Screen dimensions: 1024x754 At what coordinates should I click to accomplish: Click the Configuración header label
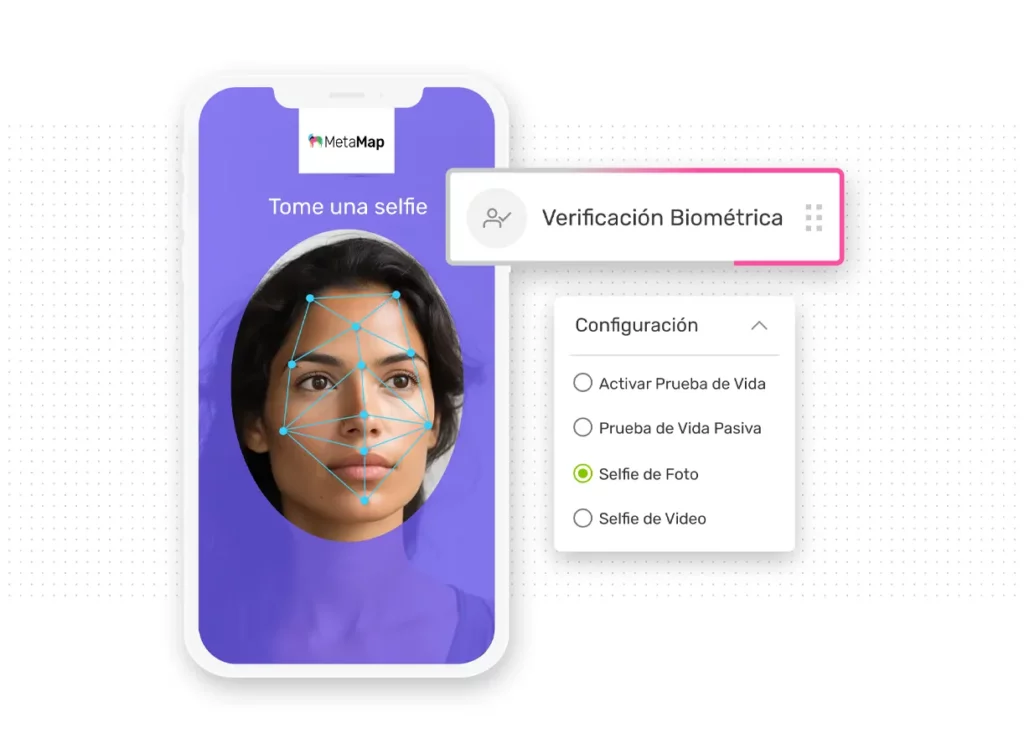pyautogui.click(x=636, y=325)
